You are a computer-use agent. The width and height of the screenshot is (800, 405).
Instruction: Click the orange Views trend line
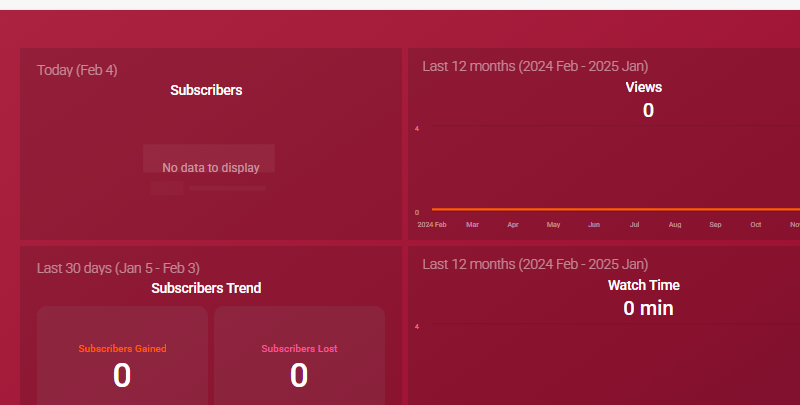616,209
